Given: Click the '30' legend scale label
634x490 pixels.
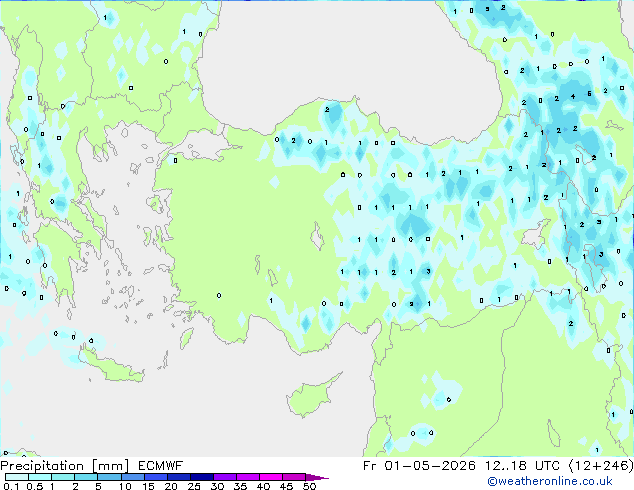Looking at the screenshot, I should [217, 486].
